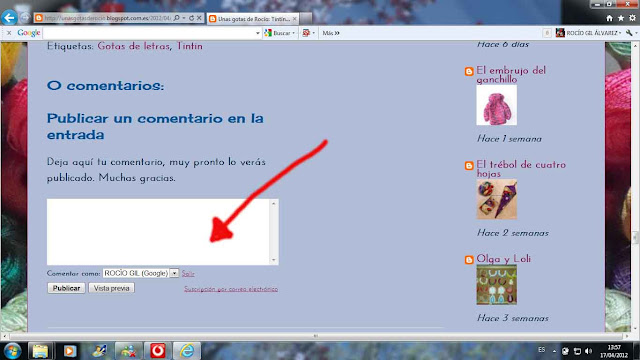This screenshot has height=360, width=640.
Task: Open the browser Home page icon
Action: [609, 18]
